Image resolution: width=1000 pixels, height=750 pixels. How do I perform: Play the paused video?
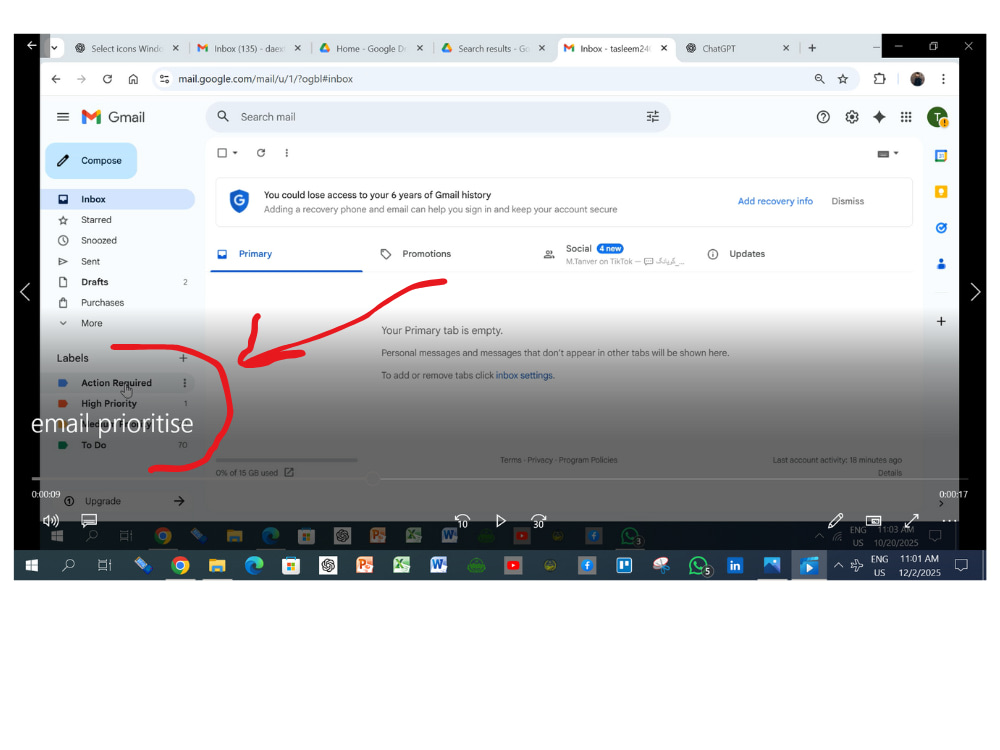click(501, 520)
